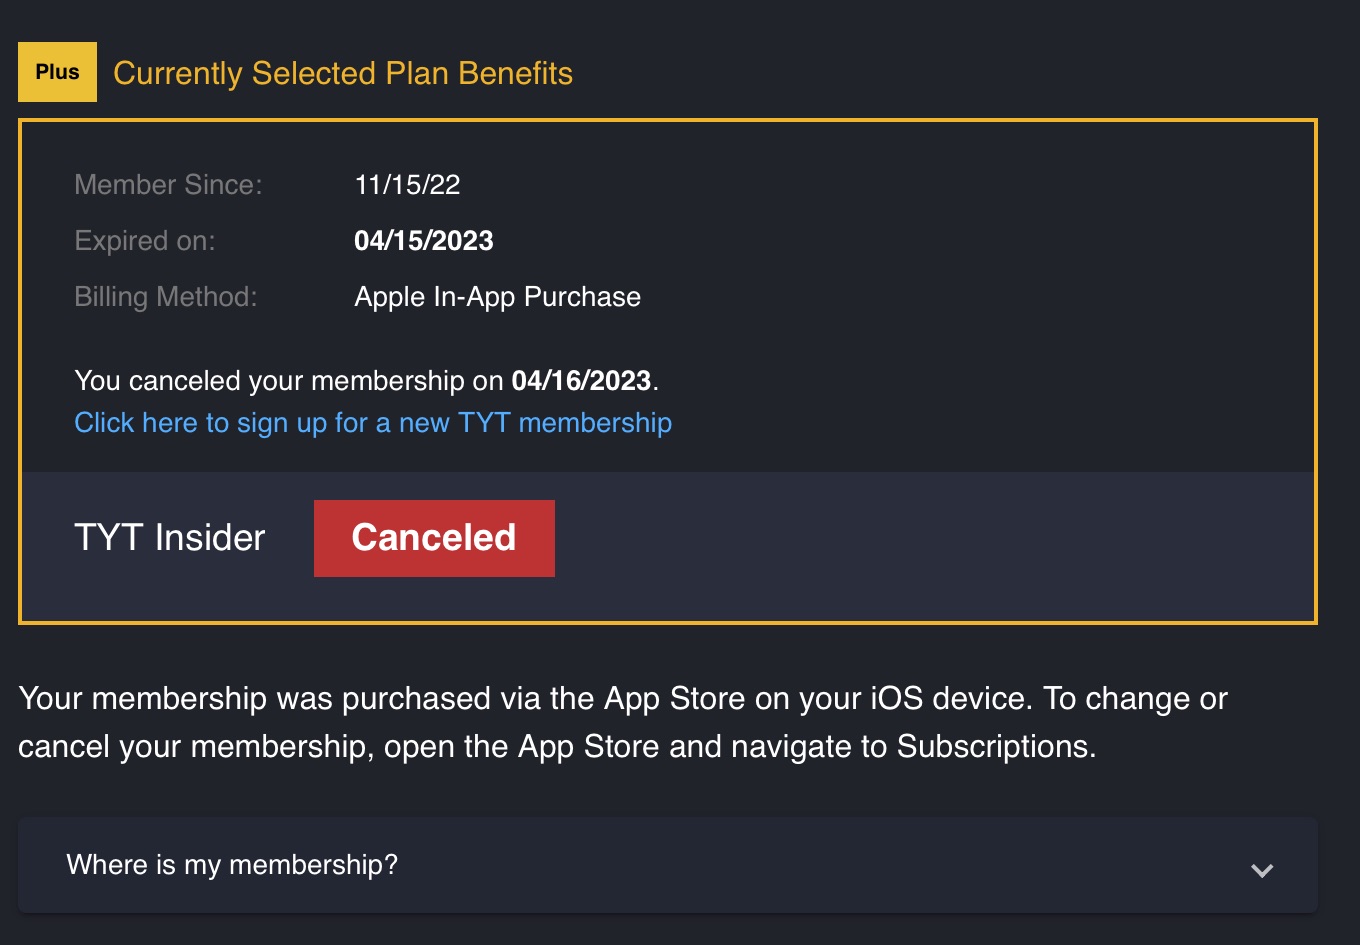Select the 11/15/22 member since date
The width and height of the screenshot is (1360, 945).
(407, 185)
